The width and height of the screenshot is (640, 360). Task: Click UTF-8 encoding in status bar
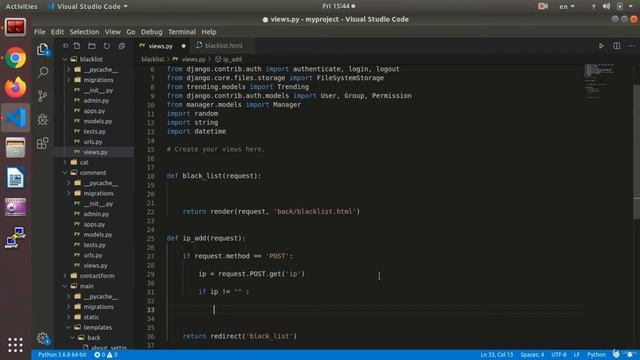pyautogui.click(x=559, y=355)
